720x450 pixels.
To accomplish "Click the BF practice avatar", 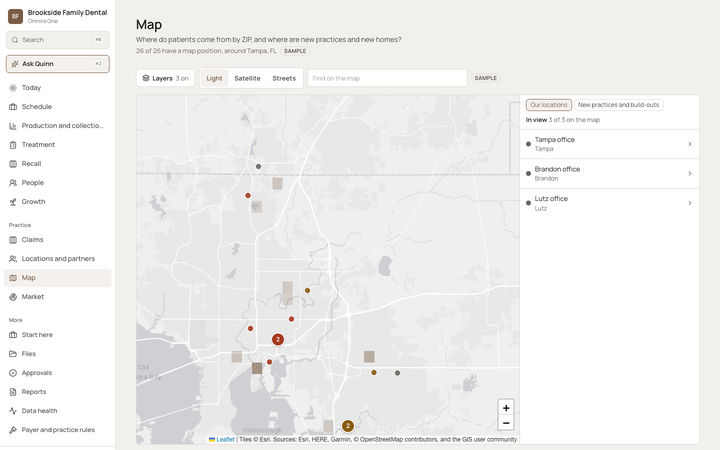I will click(x=15, y=16).
